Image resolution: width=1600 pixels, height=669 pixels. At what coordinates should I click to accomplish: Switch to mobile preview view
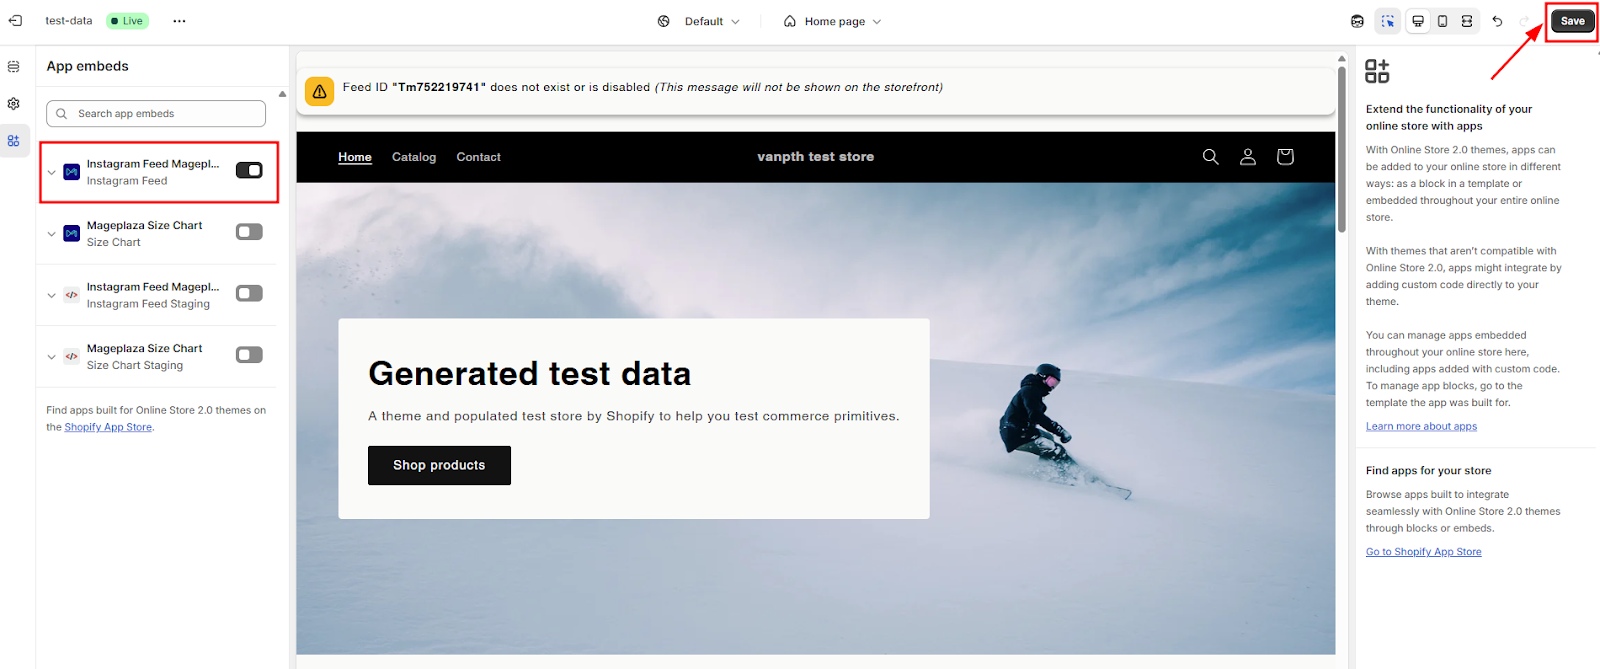[x=1442, y=21]
